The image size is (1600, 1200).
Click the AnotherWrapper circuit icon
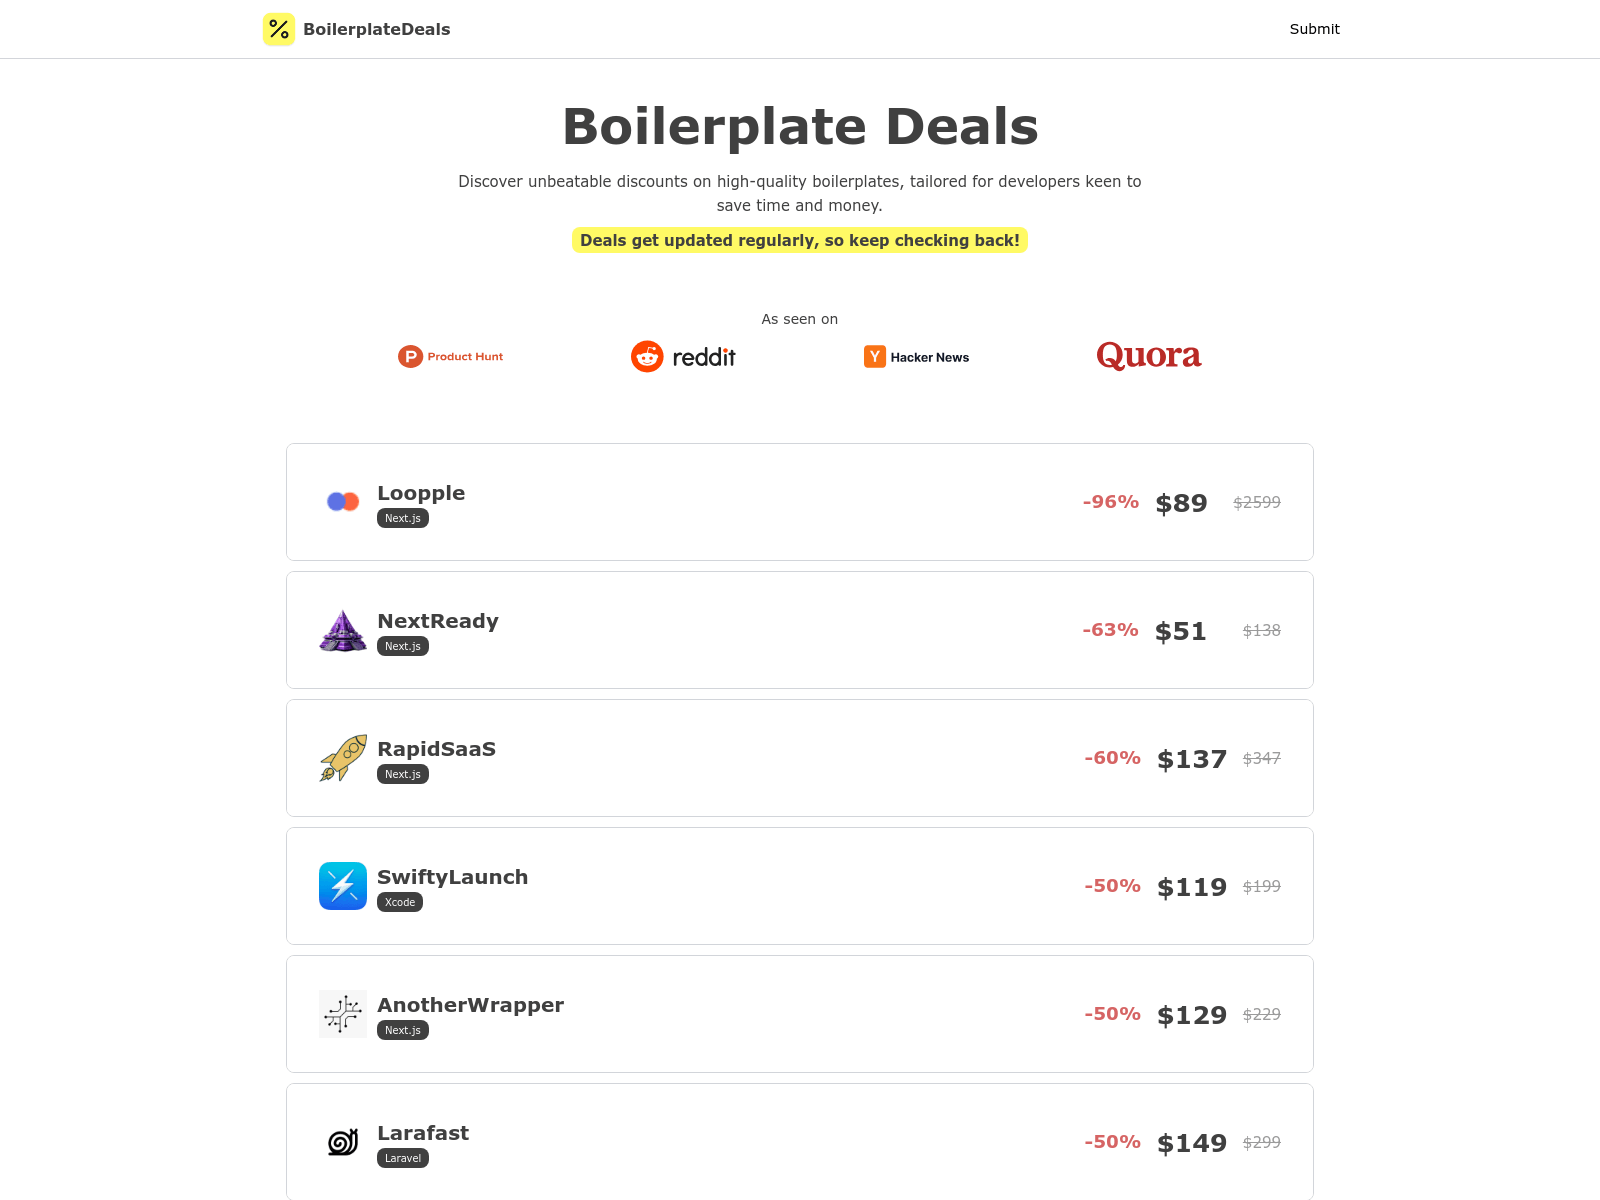[x=342, y=1014]
